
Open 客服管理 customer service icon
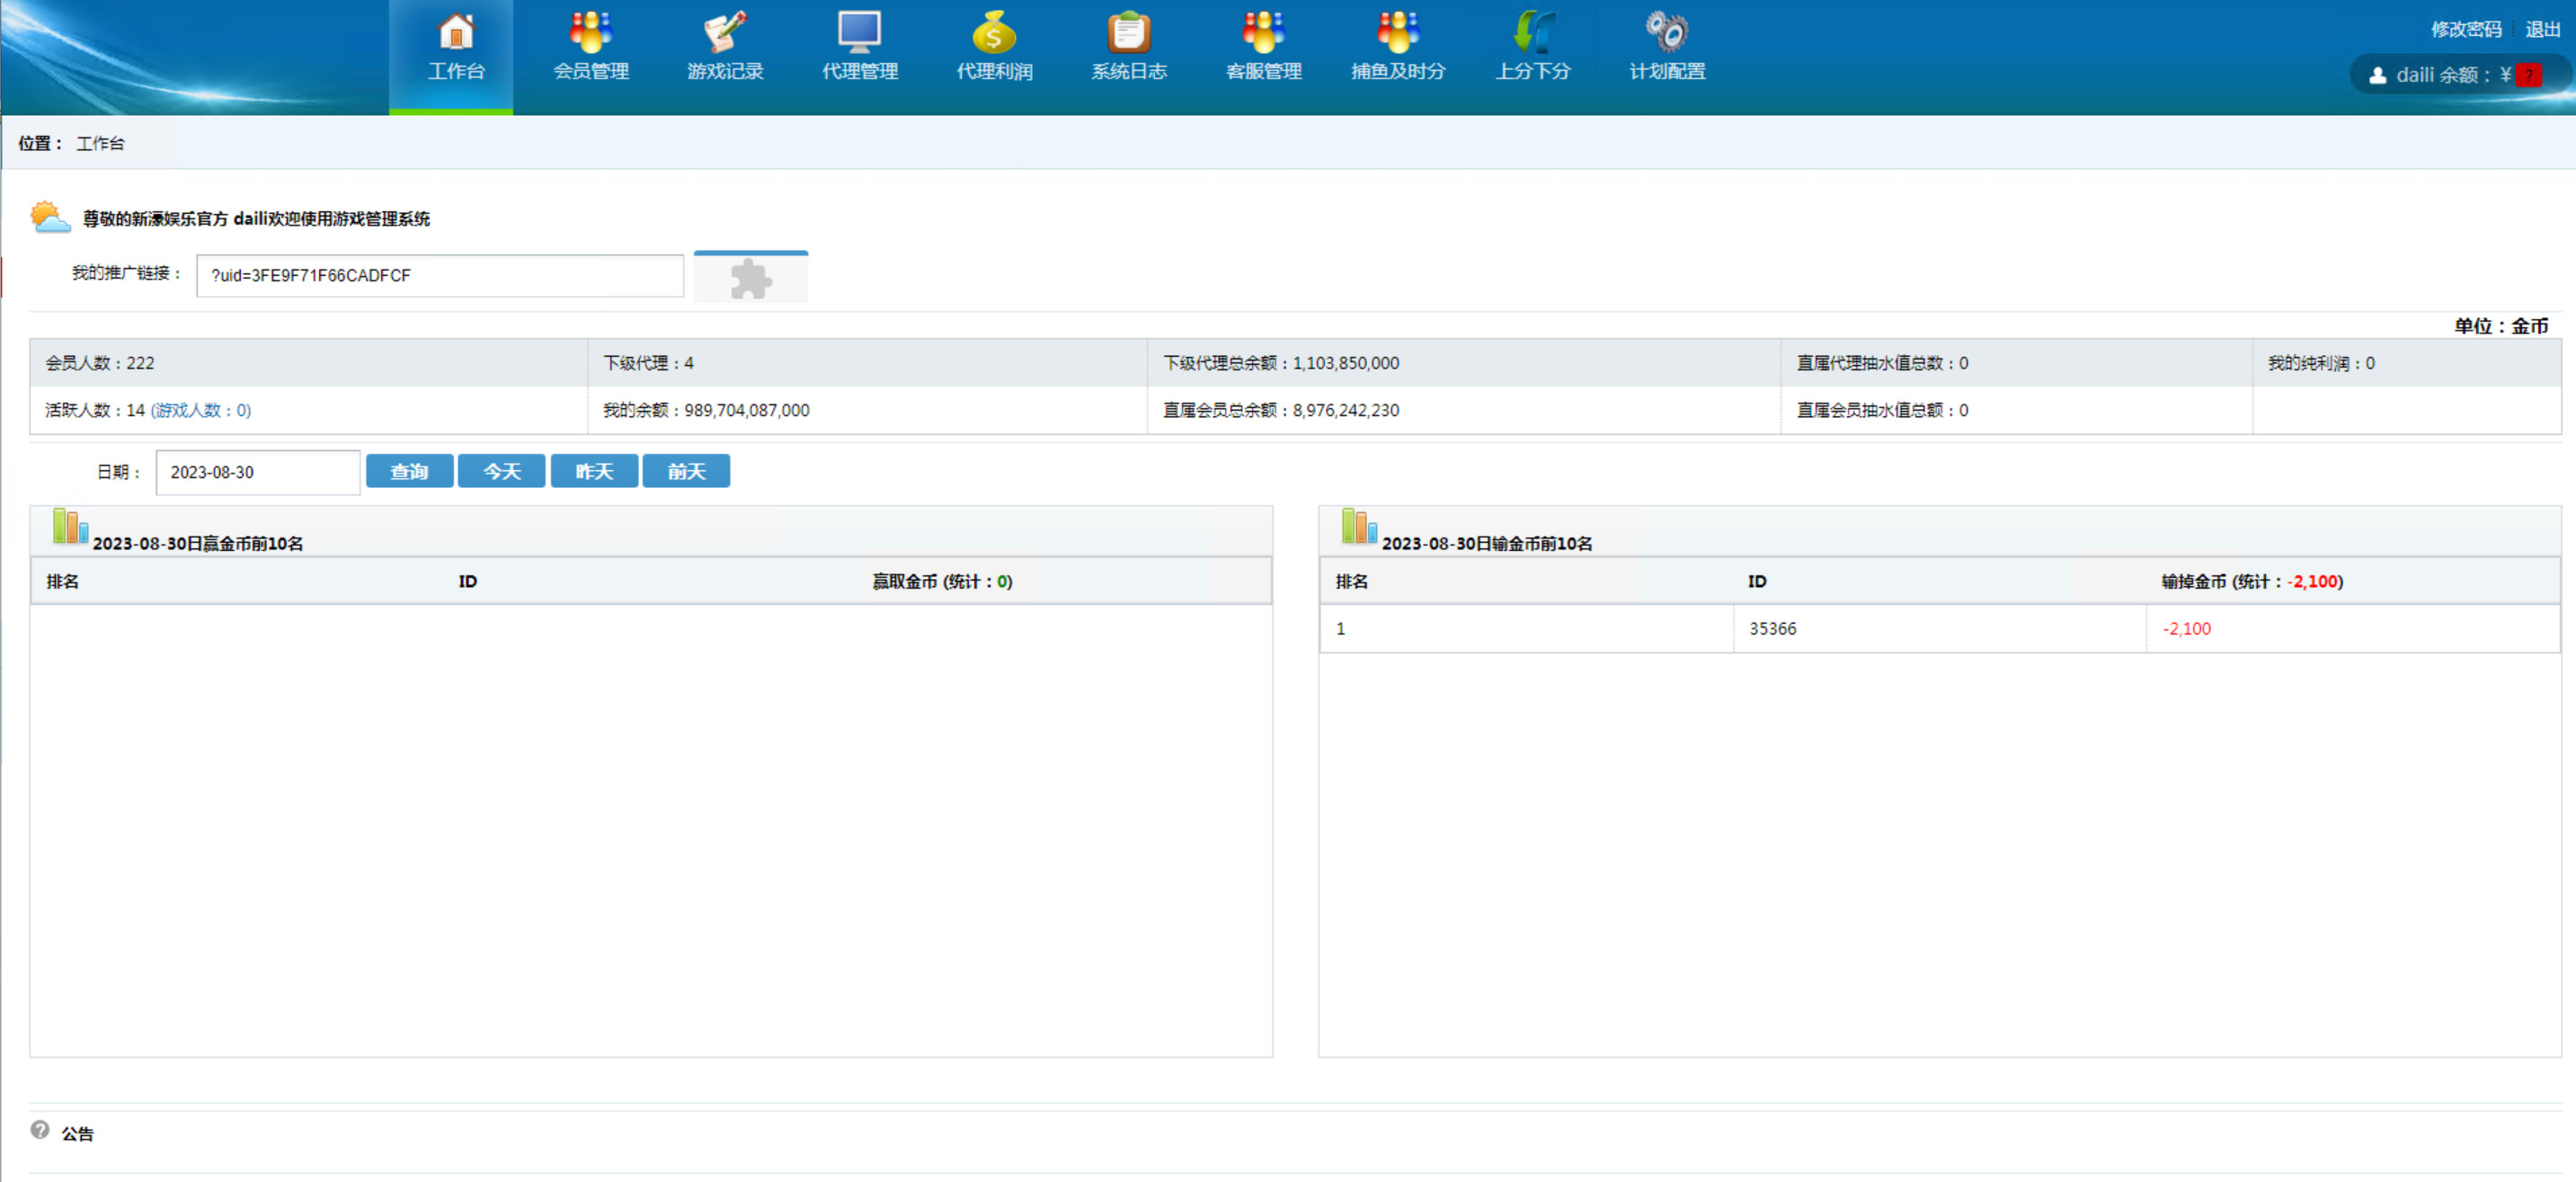tap(1263, 34)
